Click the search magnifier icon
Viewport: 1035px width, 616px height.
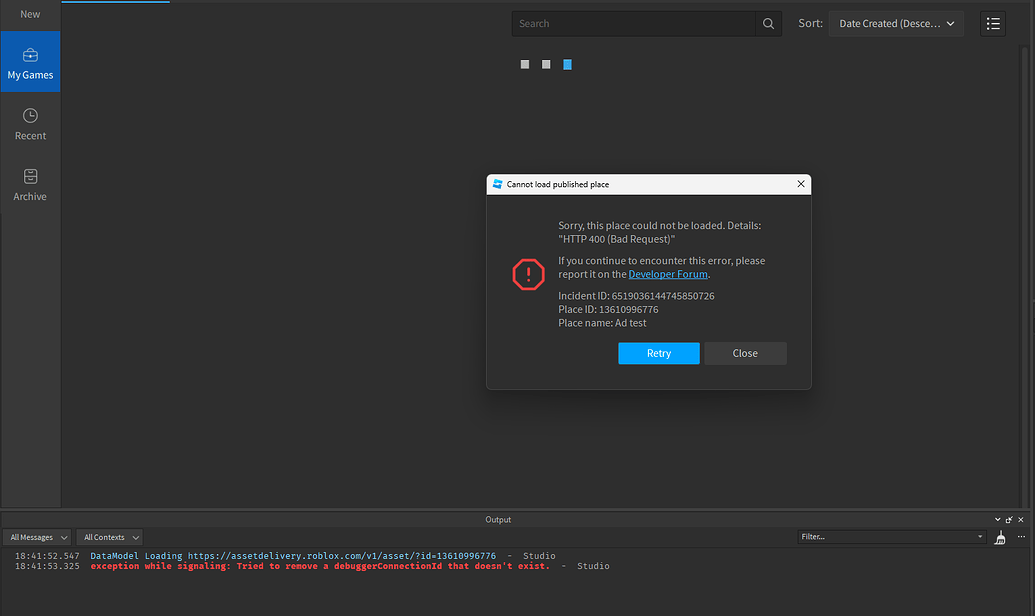pyautogui.click(x=768, y=24)
